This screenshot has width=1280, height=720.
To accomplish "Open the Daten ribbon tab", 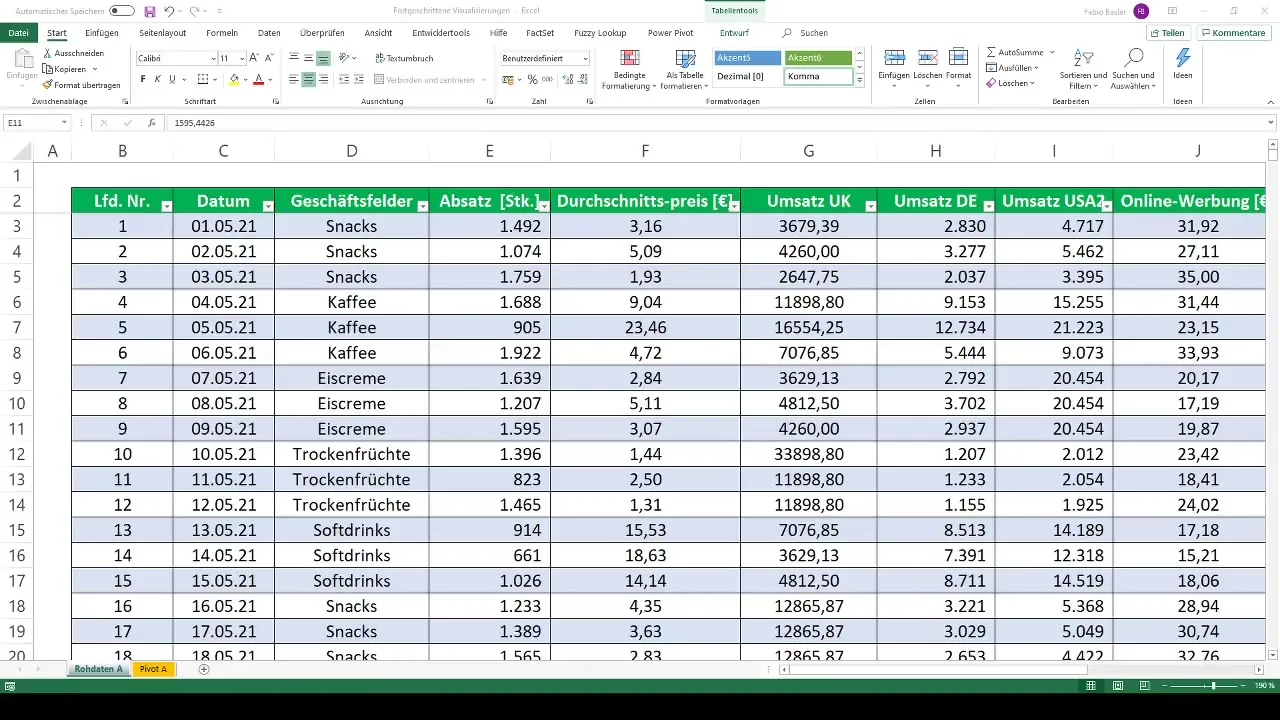I will [269, 33].
